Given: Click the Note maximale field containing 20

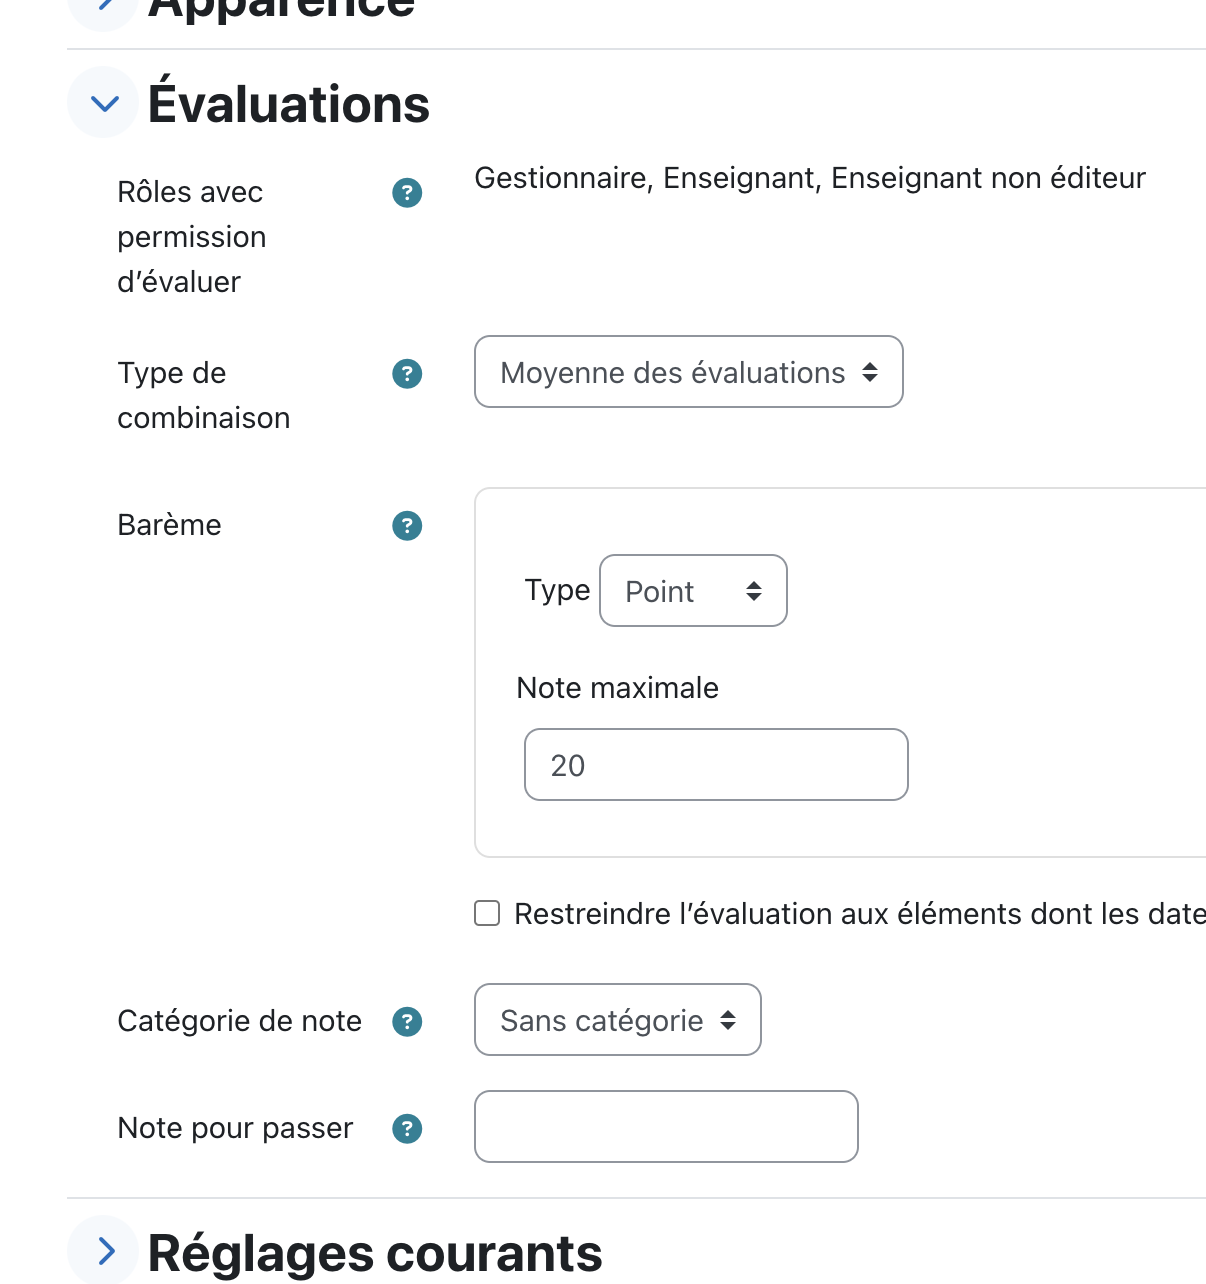Looking at the screenshot, I should click(x=716, y=765).
